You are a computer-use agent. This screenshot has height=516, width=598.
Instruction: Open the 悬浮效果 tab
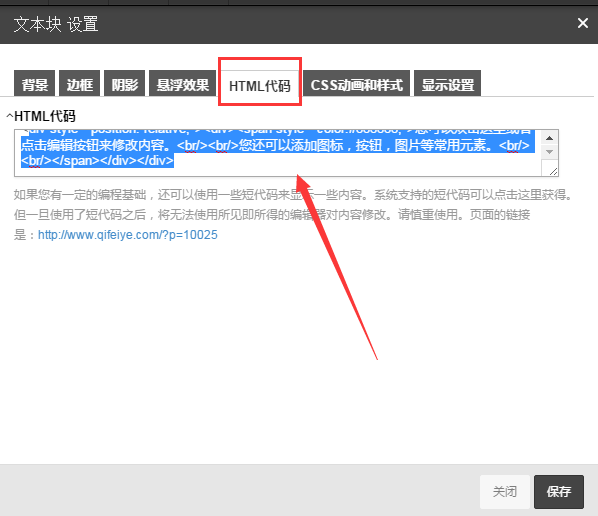(x=183, y=83)
